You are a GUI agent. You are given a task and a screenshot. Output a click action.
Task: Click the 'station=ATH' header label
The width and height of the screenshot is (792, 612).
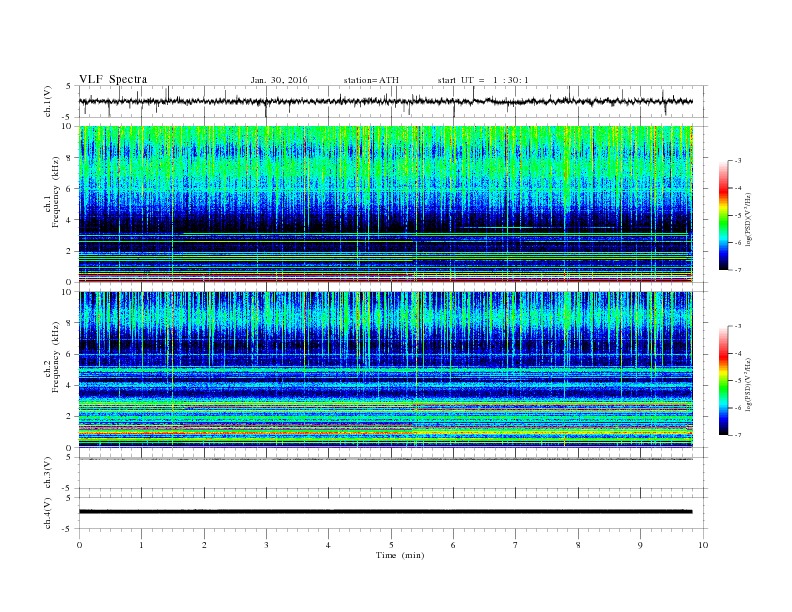click(x=371, y=80)
